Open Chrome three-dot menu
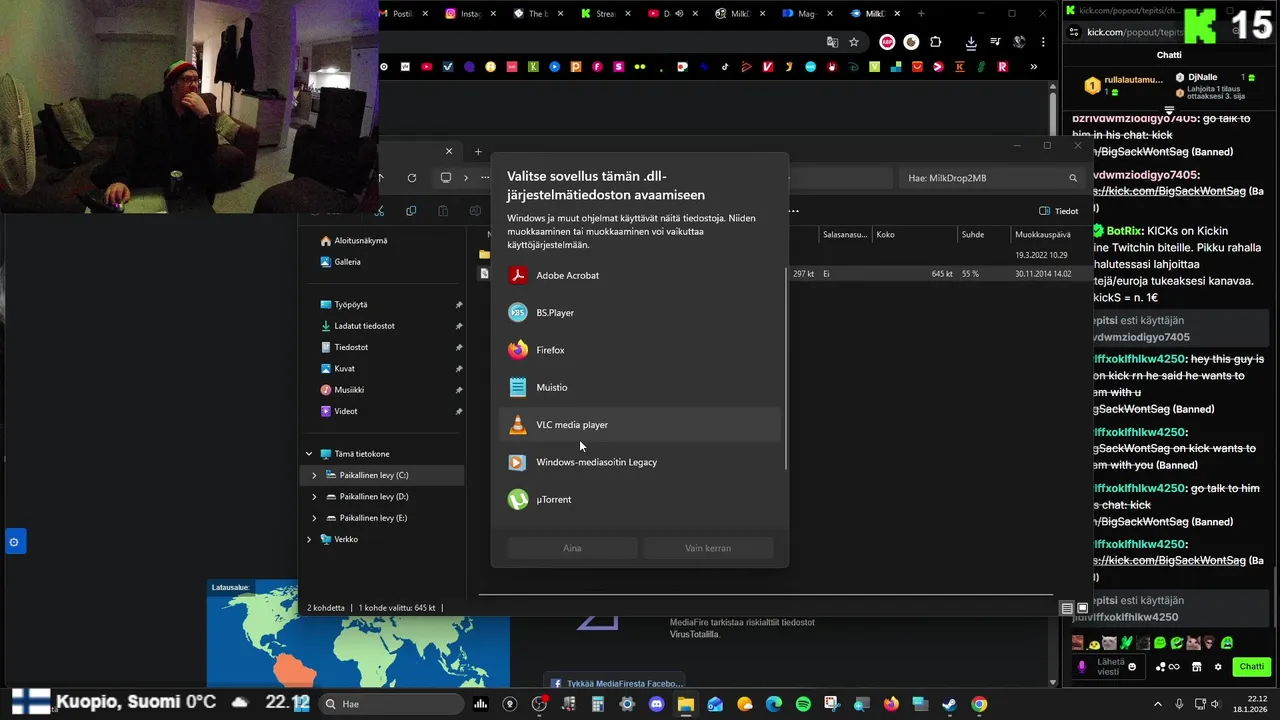Image resolution: width=1280 pixels, height=720 pixels. [1043, 42]
